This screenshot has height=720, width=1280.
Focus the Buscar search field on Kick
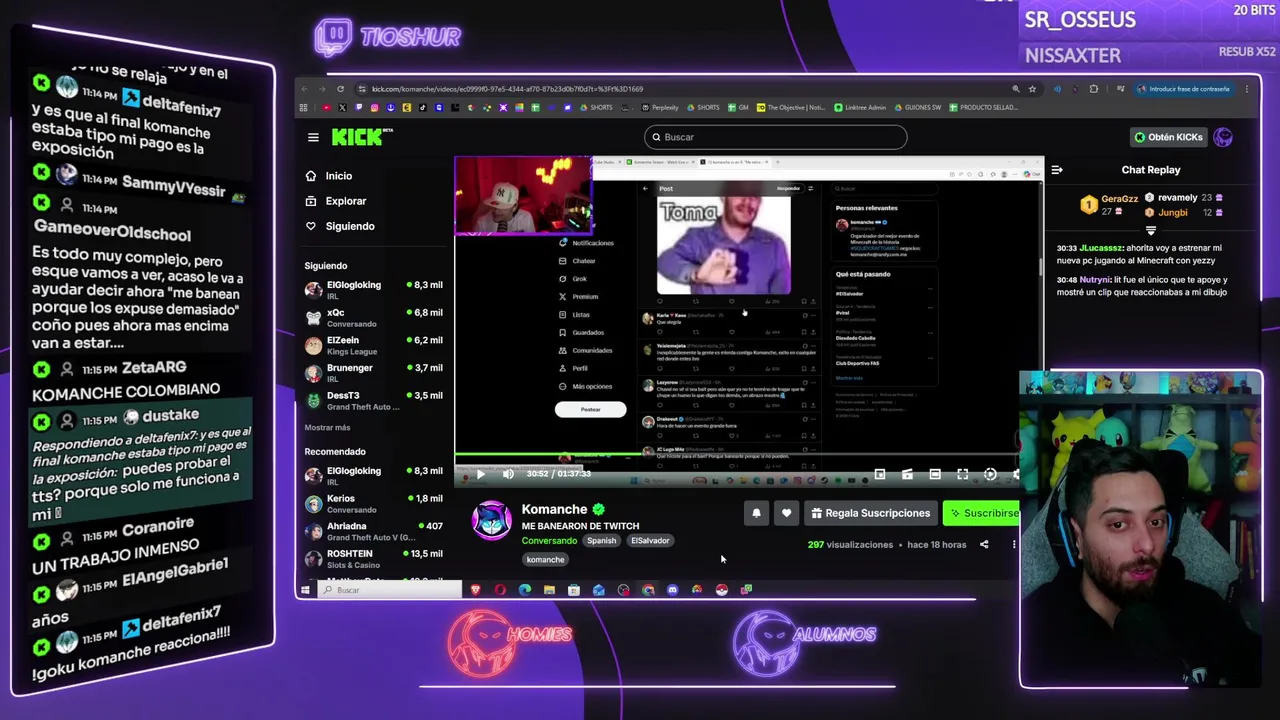(775, 137)
